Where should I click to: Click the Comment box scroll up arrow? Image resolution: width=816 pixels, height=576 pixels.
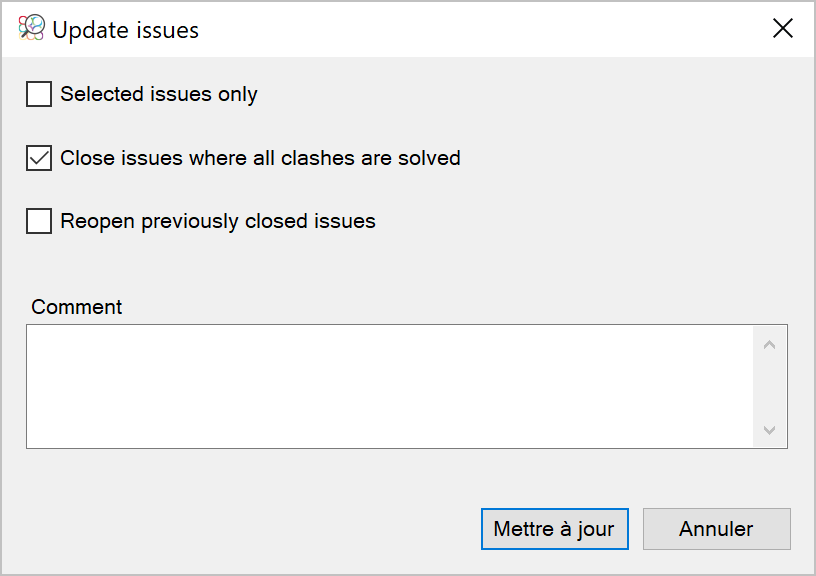click(x=769, y=344)
